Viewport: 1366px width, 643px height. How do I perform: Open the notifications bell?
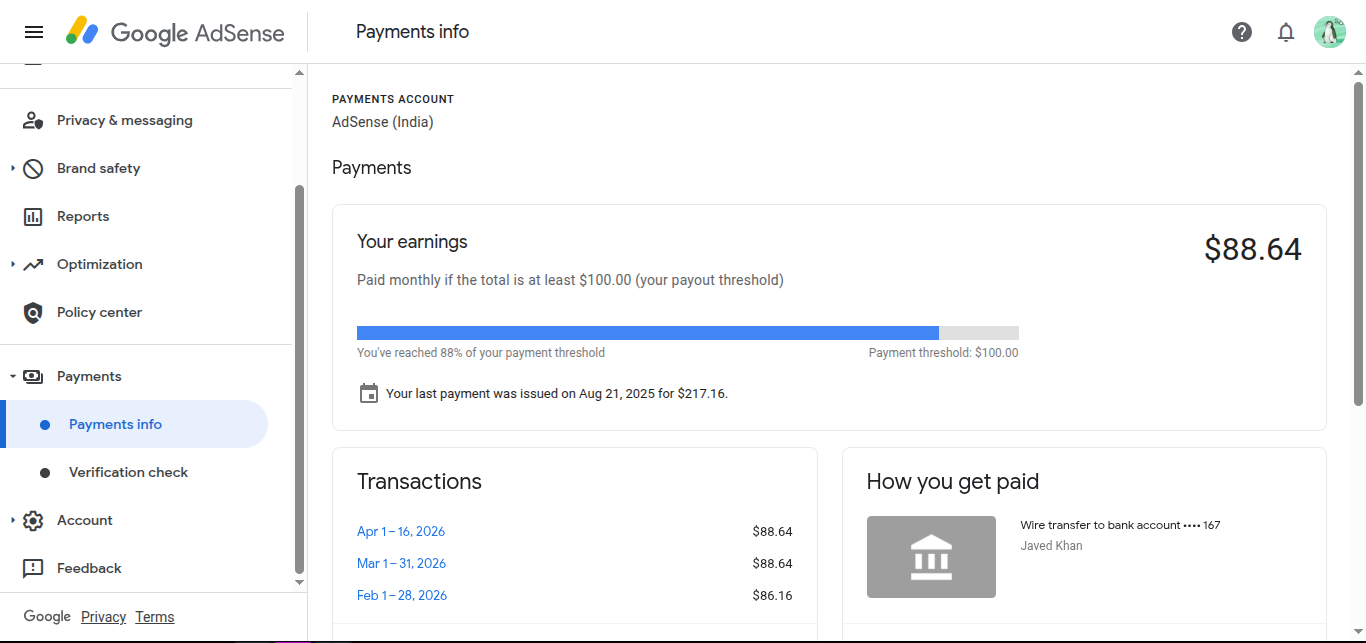tap(1286, 32)
